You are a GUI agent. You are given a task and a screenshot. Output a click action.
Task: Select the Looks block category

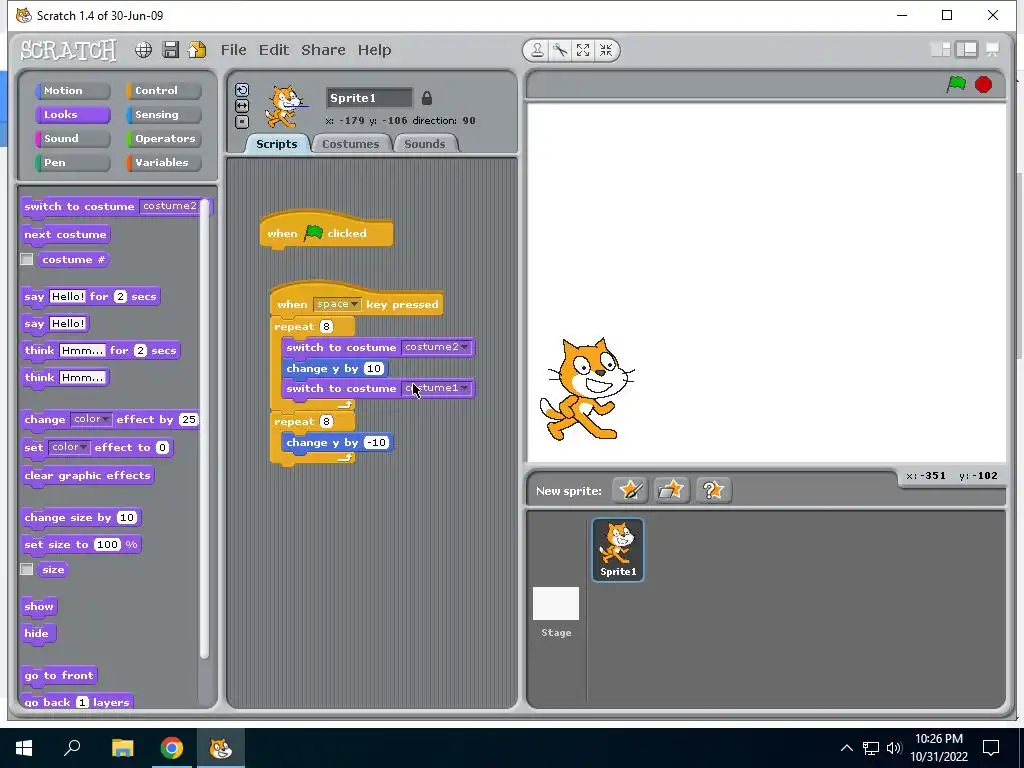coord(72,114)
